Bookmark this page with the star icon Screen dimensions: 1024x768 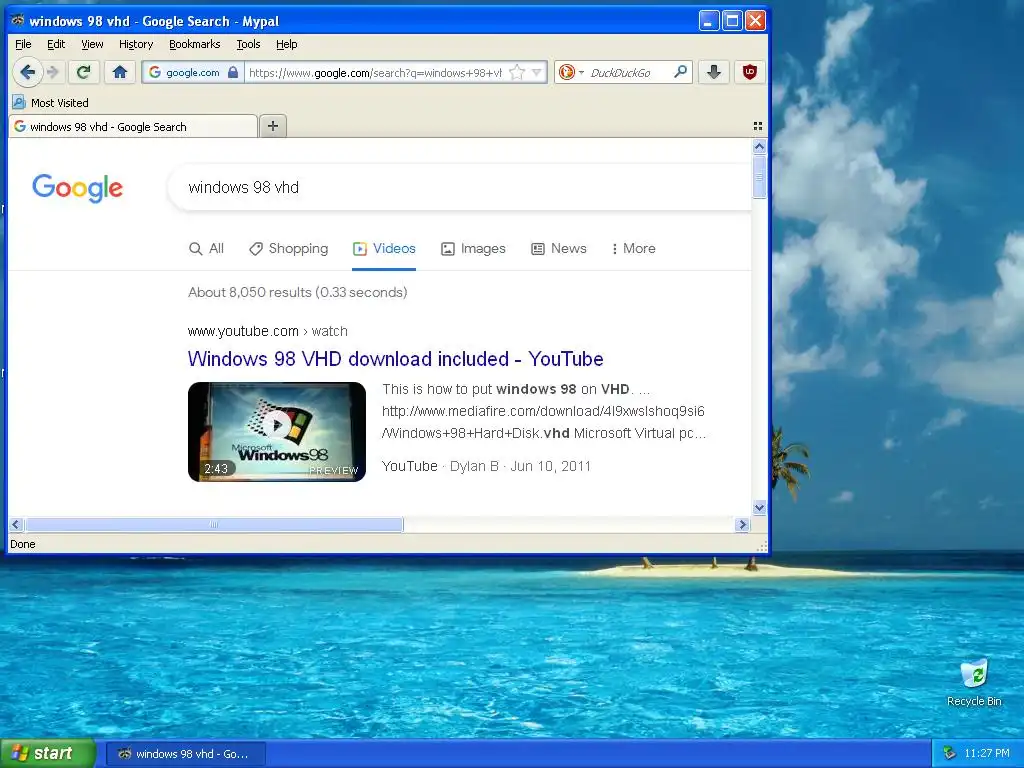point(517,72)
